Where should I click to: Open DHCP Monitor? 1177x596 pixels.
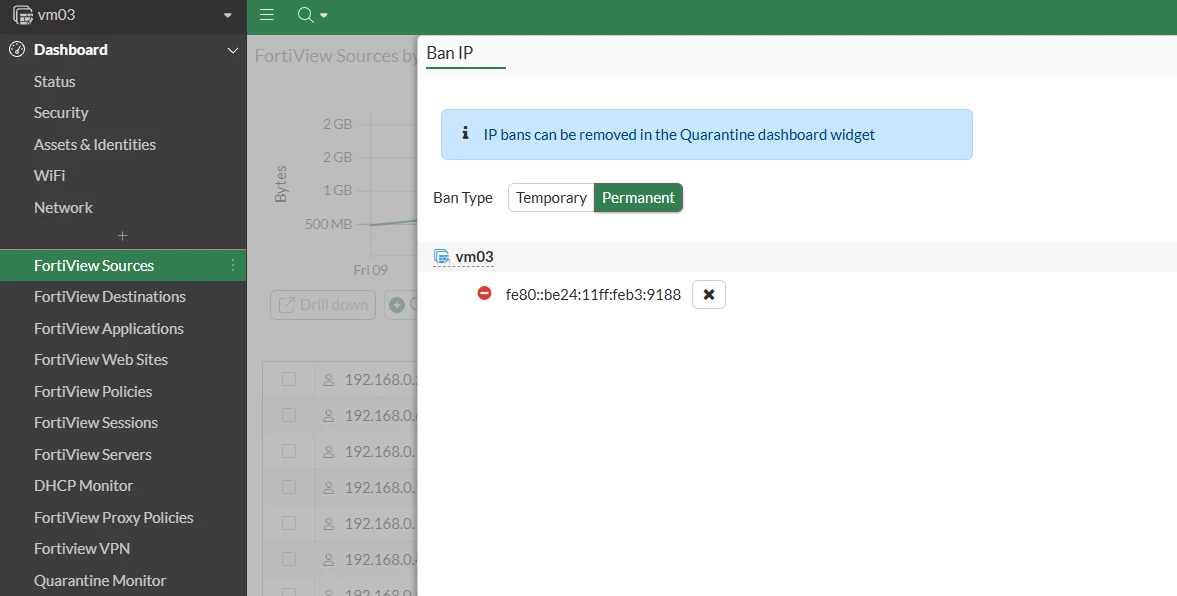coord(83,486)
